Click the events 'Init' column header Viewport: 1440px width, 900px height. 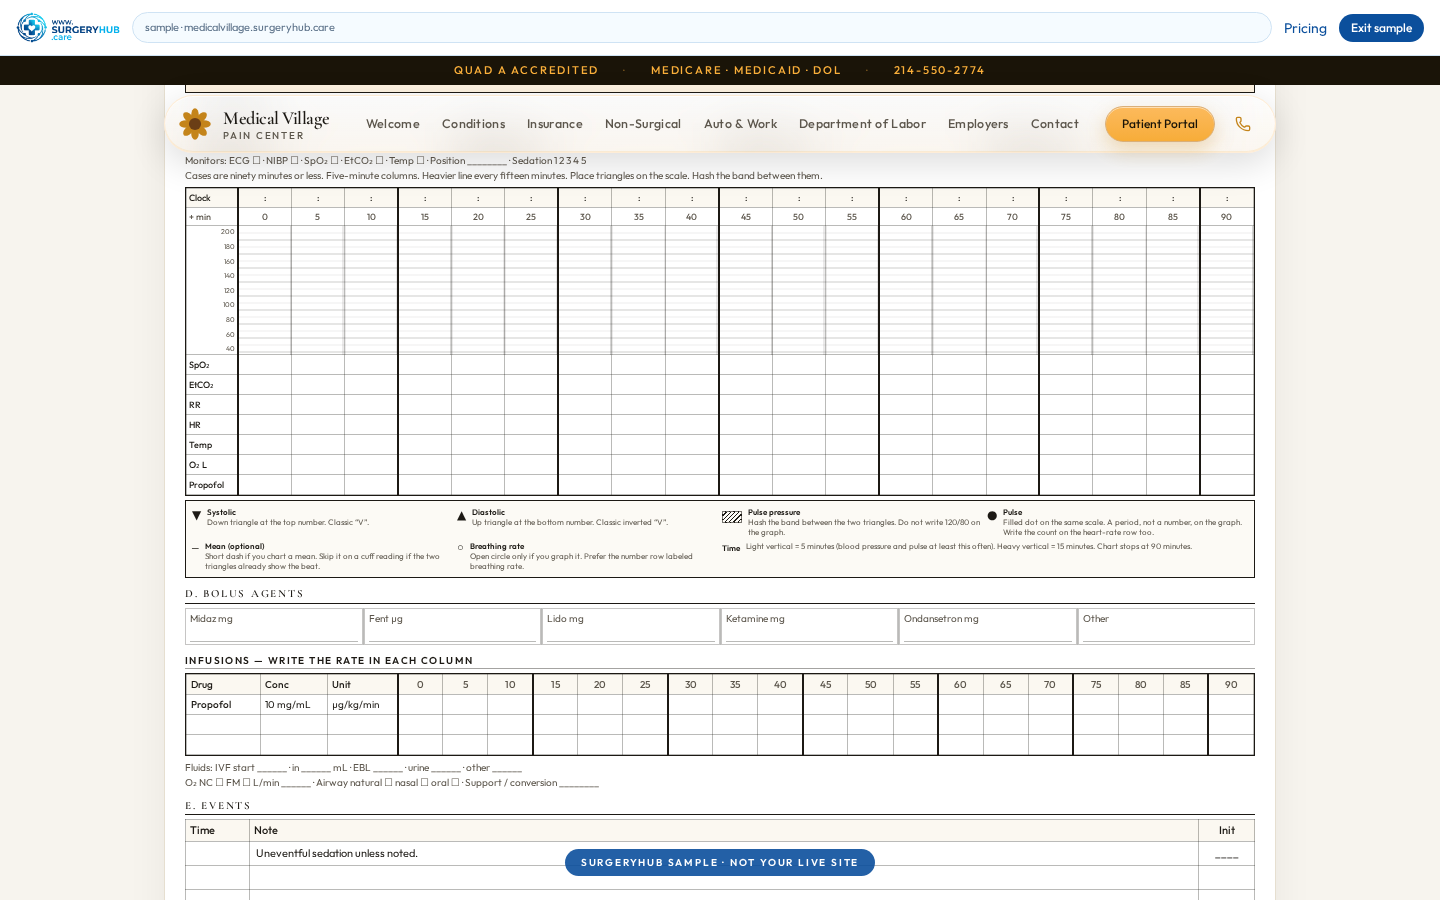click(x=1227, y=830)
